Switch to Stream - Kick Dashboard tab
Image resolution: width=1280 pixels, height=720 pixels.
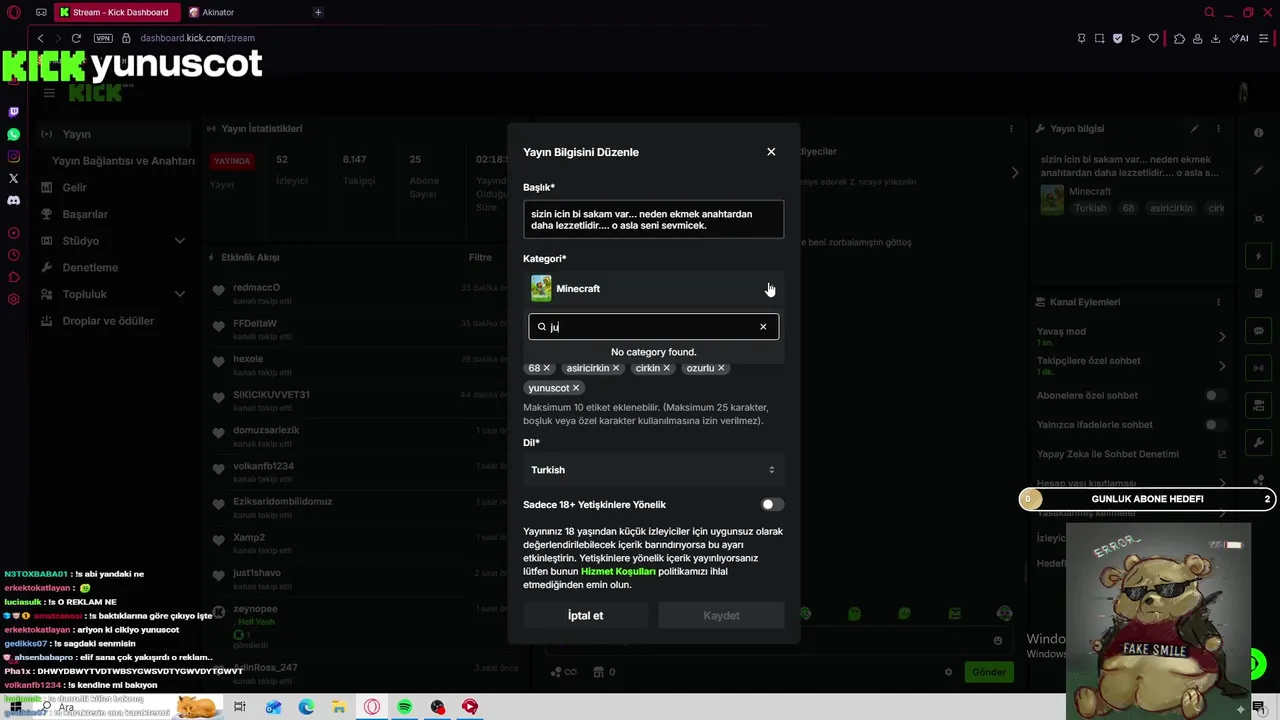point(118,12)
